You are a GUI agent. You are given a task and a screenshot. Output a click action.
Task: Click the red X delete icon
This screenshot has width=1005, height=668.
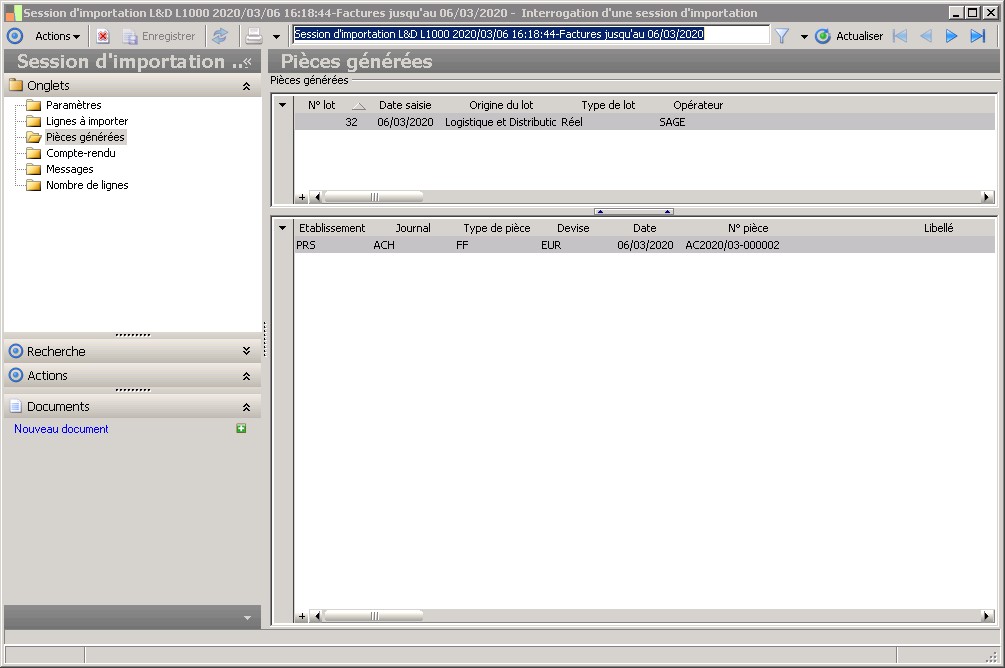pyautogui.click(x=103, y=37)
